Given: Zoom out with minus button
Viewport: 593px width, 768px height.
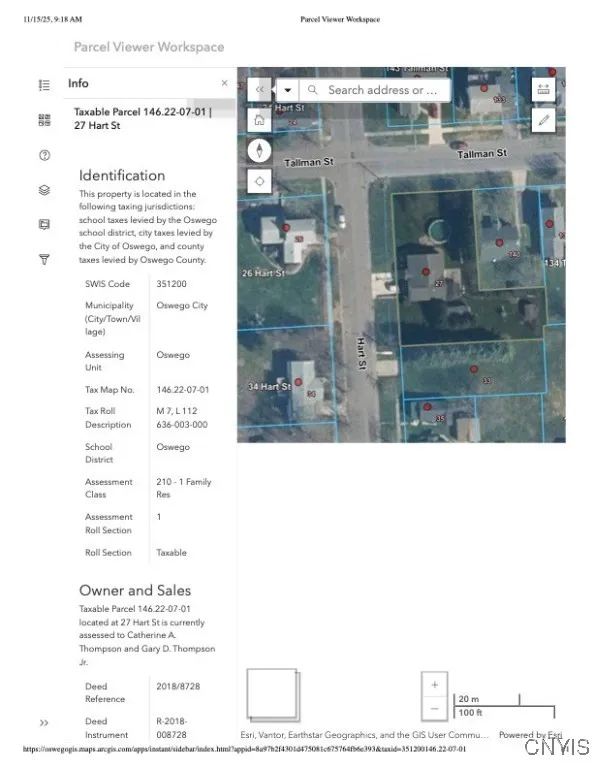Looking at the screenshot, I should [434, 708].
